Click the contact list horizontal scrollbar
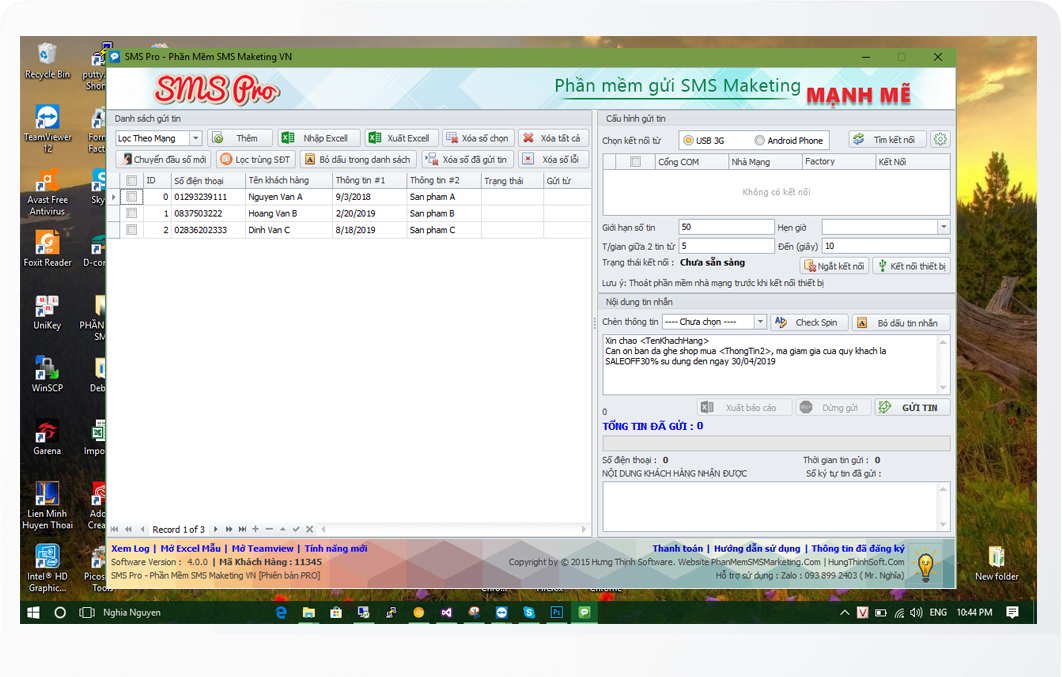This screenshot has height=677, width=1062. pos(454,529)
